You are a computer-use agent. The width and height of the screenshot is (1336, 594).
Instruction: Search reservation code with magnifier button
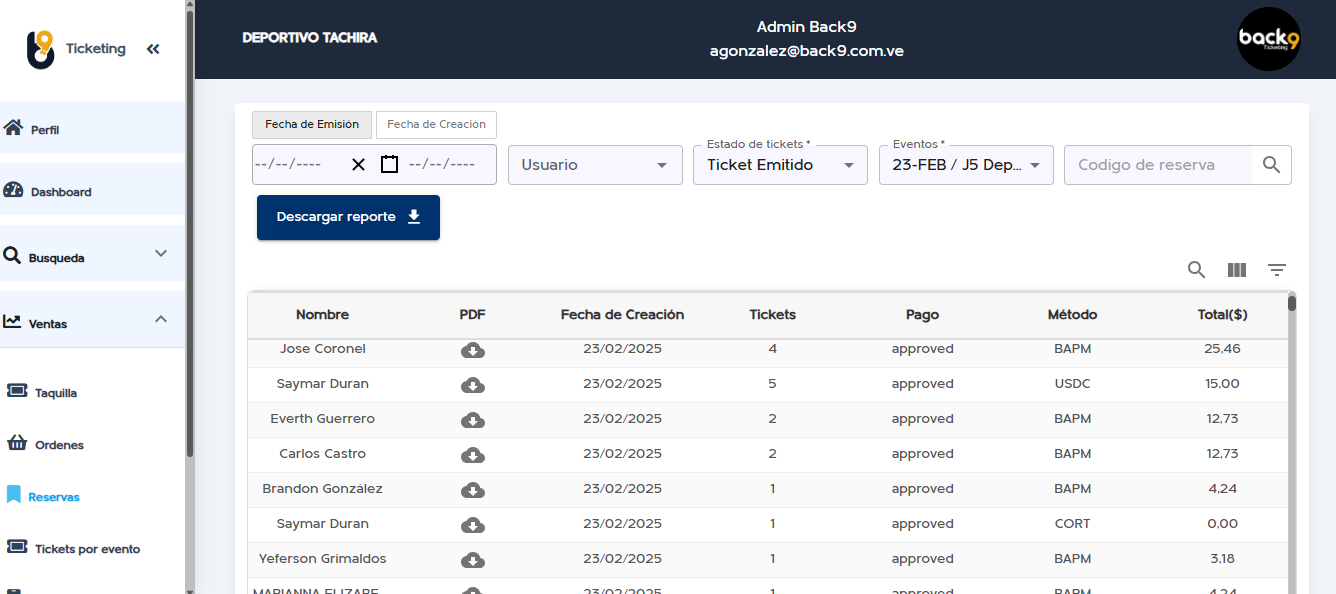click(x=1271, y=165)
